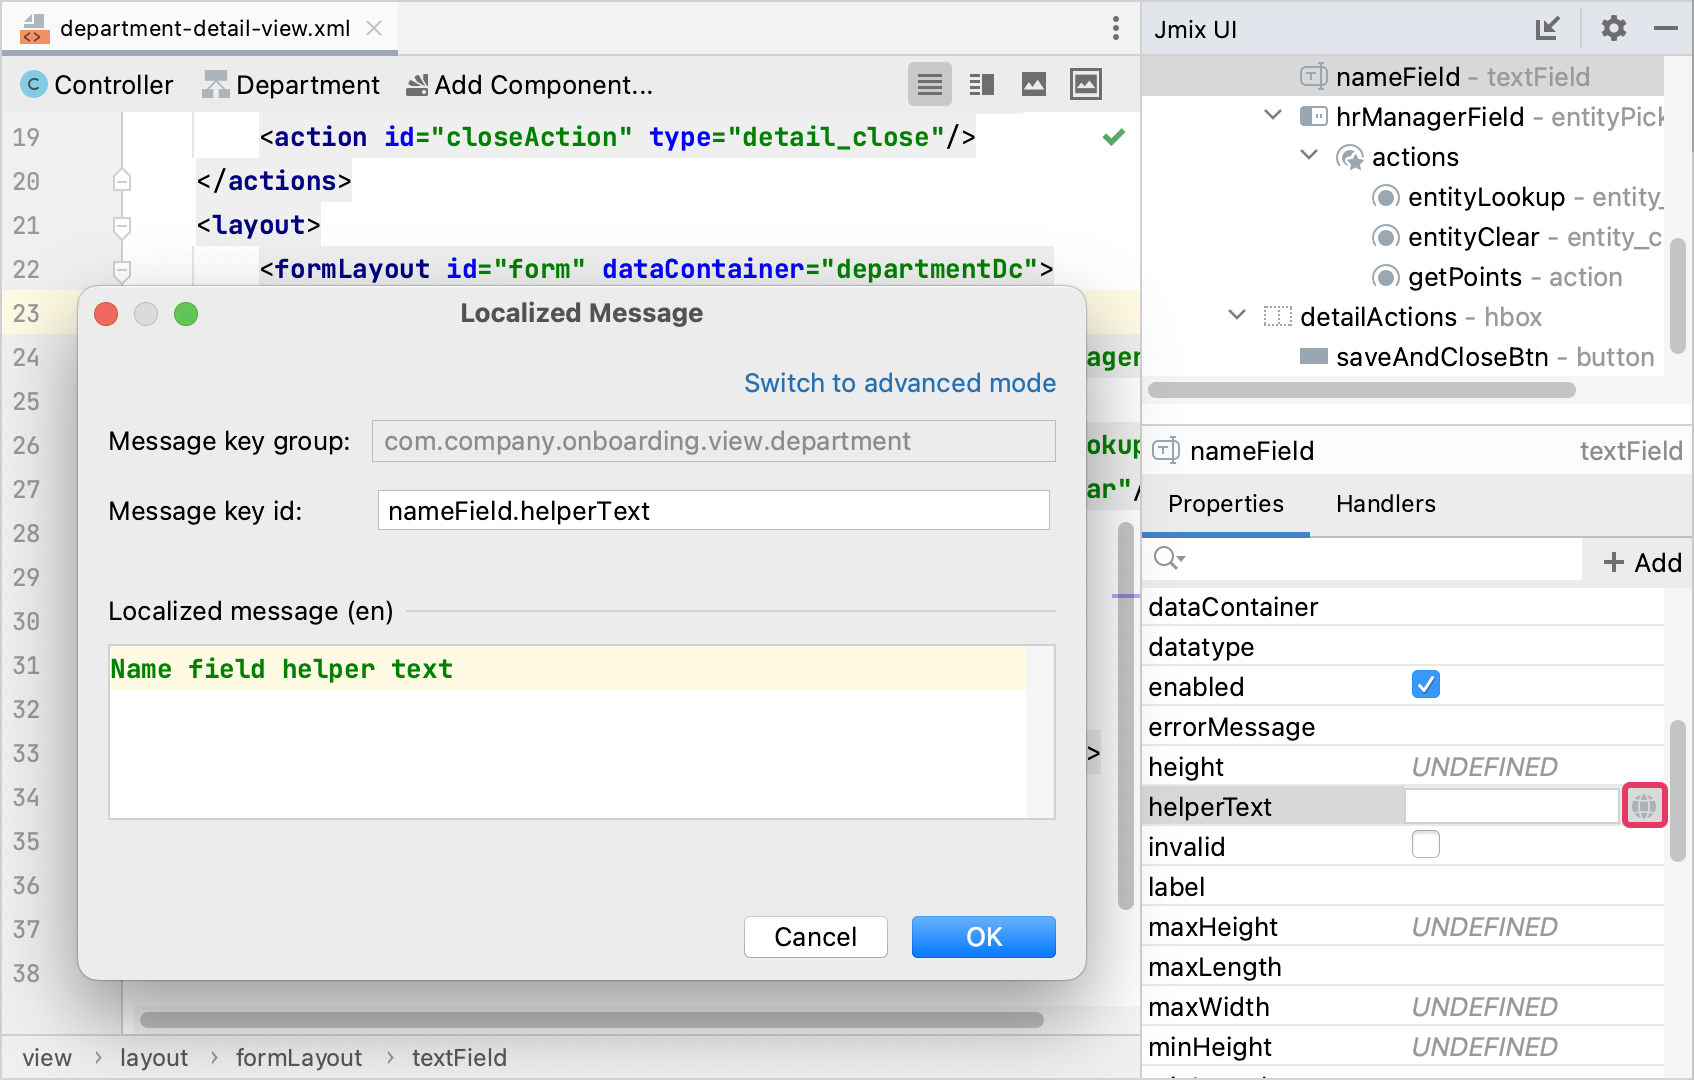Click textField breadcrumb item
This screenshot has width=1694, height=1080.
pos(459,1058)
